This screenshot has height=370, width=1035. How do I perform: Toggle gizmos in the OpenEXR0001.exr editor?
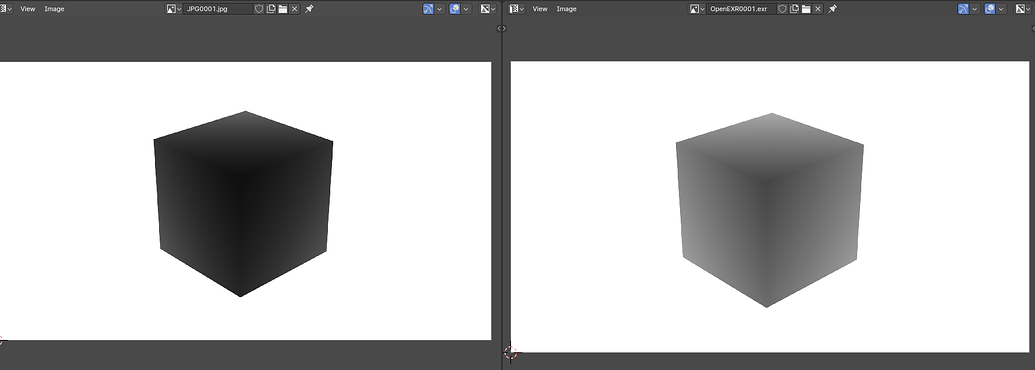[x=964, y=9]
